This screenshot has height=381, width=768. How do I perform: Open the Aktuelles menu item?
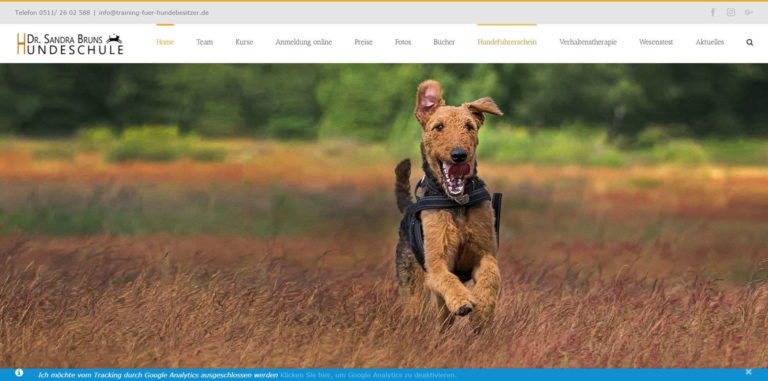coord(710,42)
